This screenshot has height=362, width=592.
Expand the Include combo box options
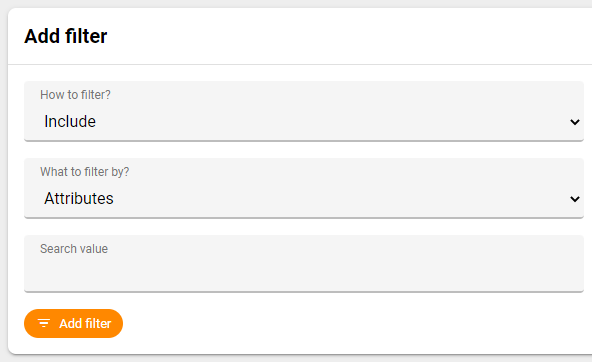coord(304,111)
